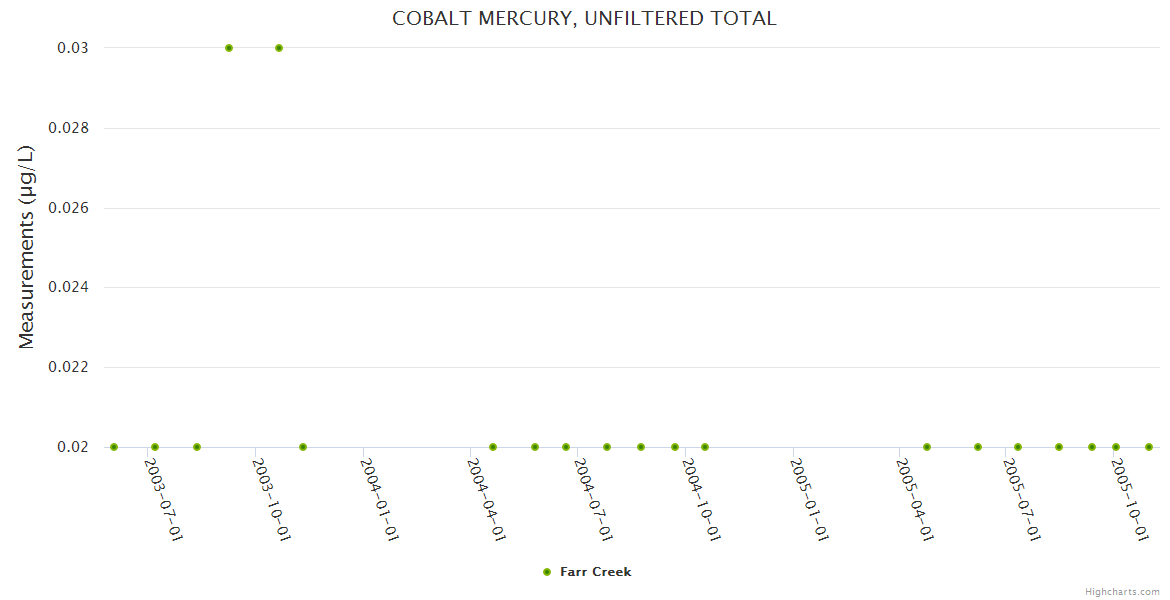Click the 0.024 y-axis label
1170x600 pixels.
click(x=69, y=288)
